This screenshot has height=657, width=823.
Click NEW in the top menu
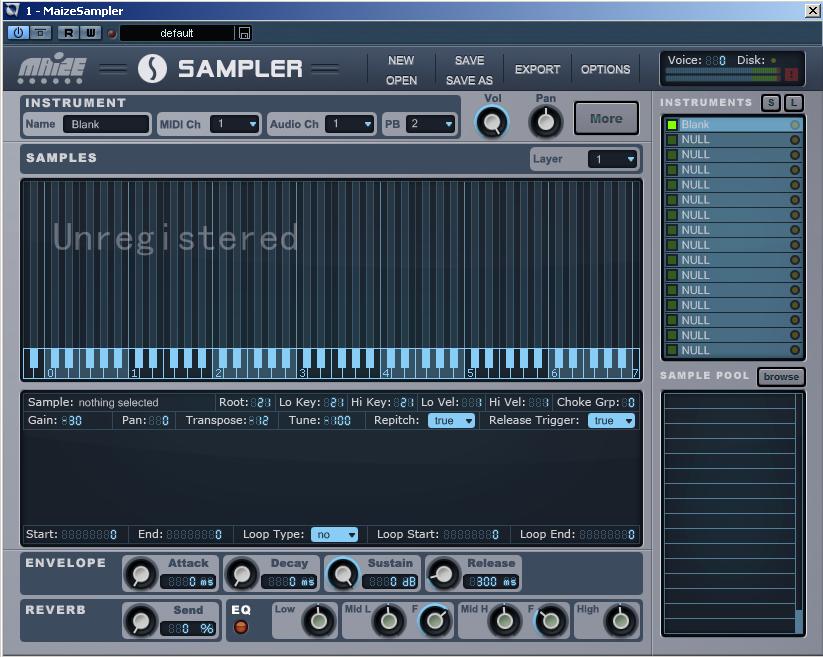pyautogui.click(x=401, y=60)
